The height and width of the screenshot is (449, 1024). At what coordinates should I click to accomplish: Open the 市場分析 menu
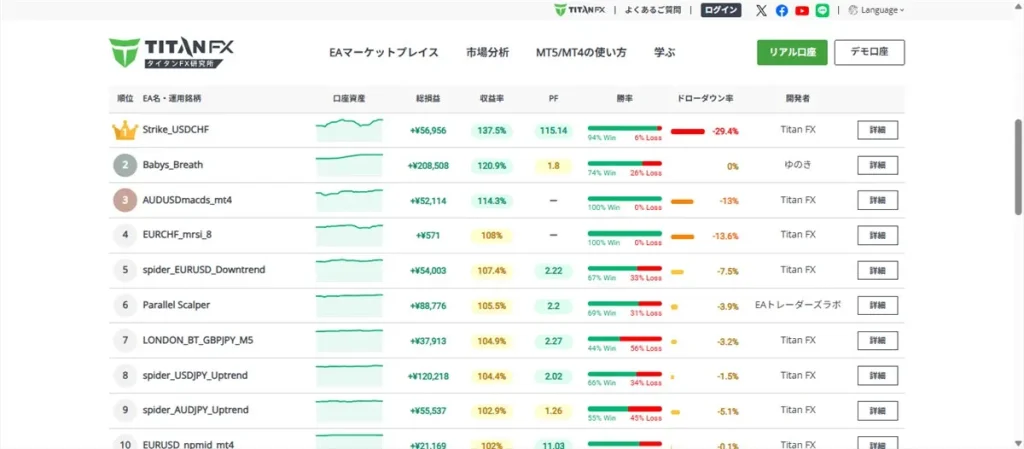487,53
